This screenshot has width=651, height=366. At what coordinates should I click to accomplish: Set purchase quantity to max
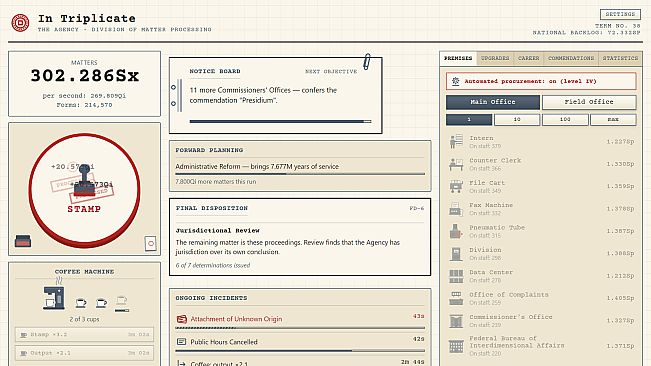[x=613, y=120]
